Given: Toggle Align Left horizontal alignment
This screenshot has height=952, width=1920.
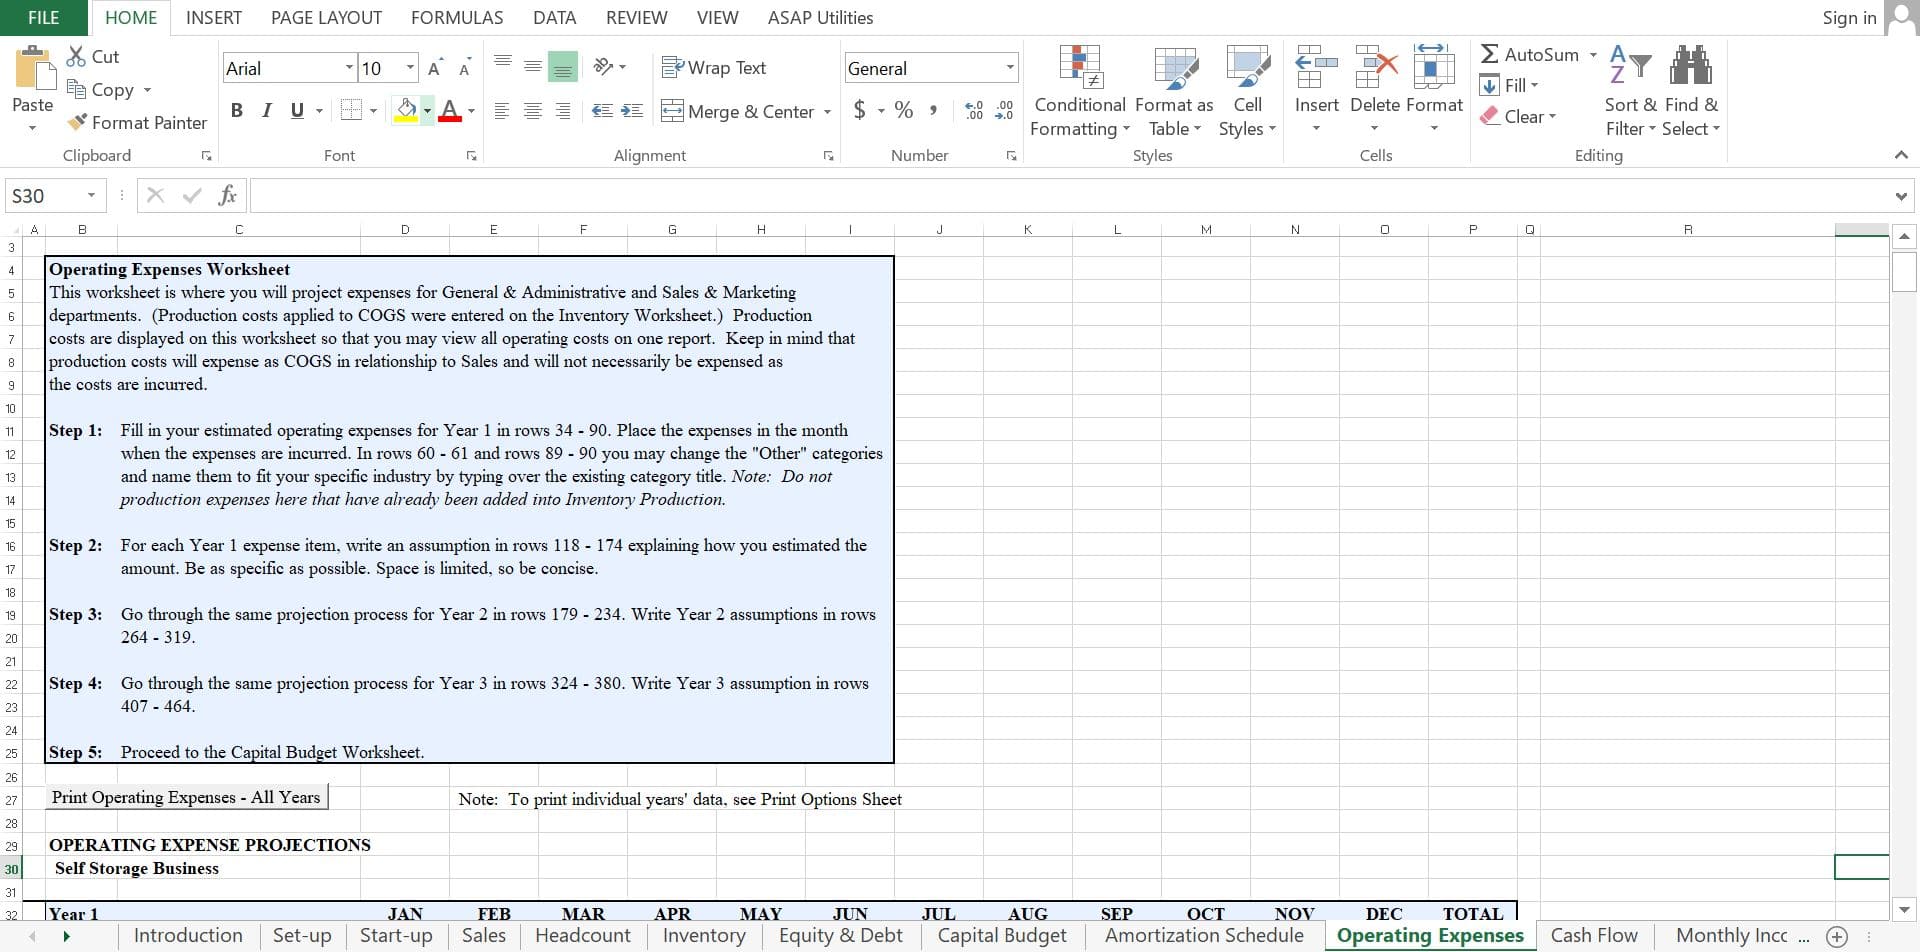Looking at the screenshot, I should tap(503, 111).
